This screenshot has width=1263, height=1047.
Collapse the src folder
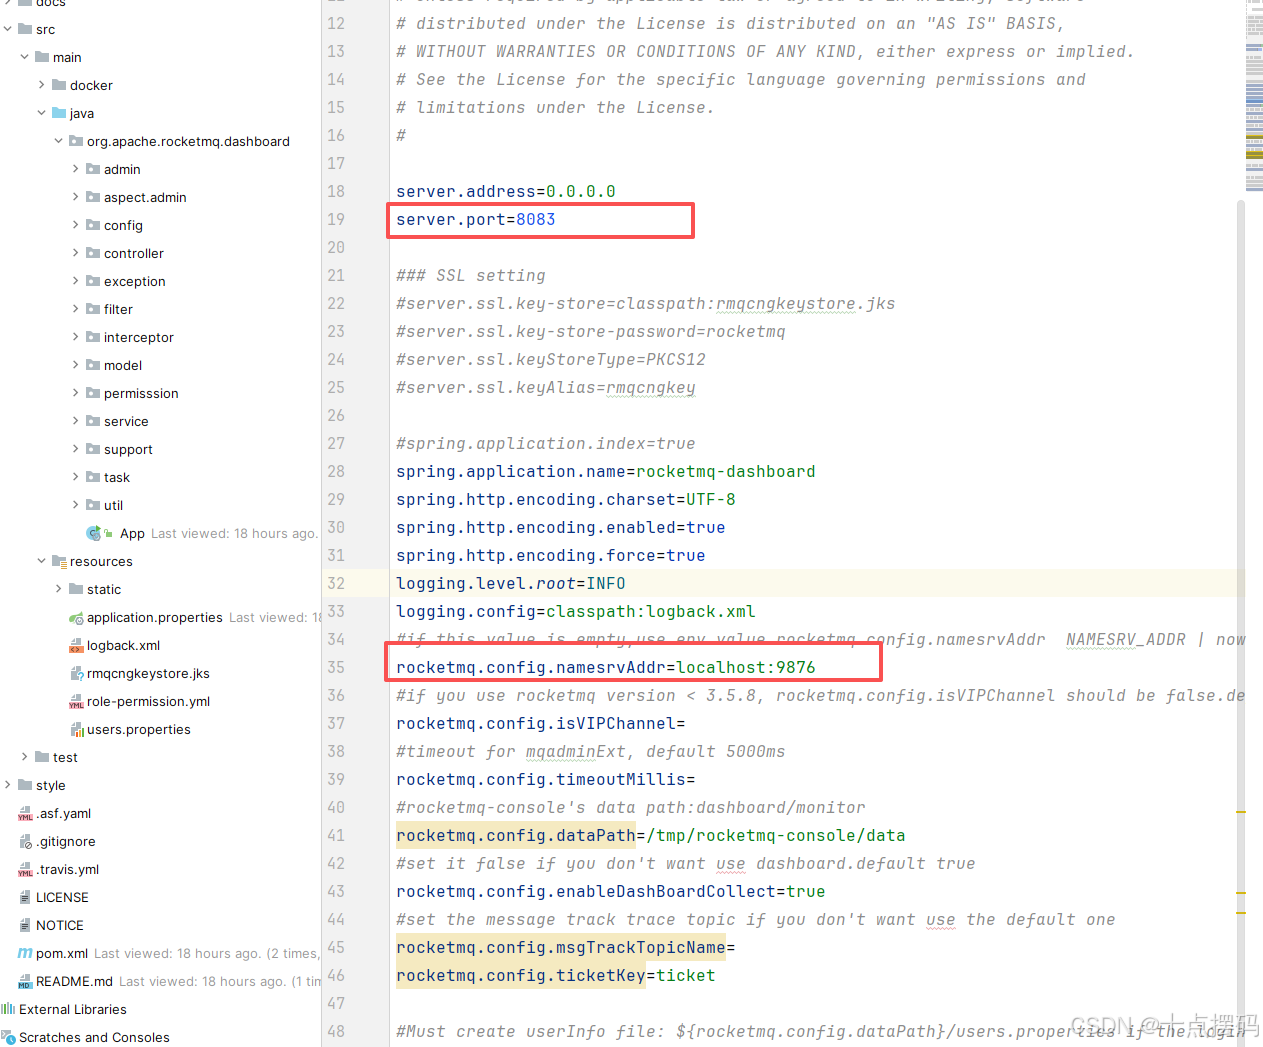(x=8, y=29)
